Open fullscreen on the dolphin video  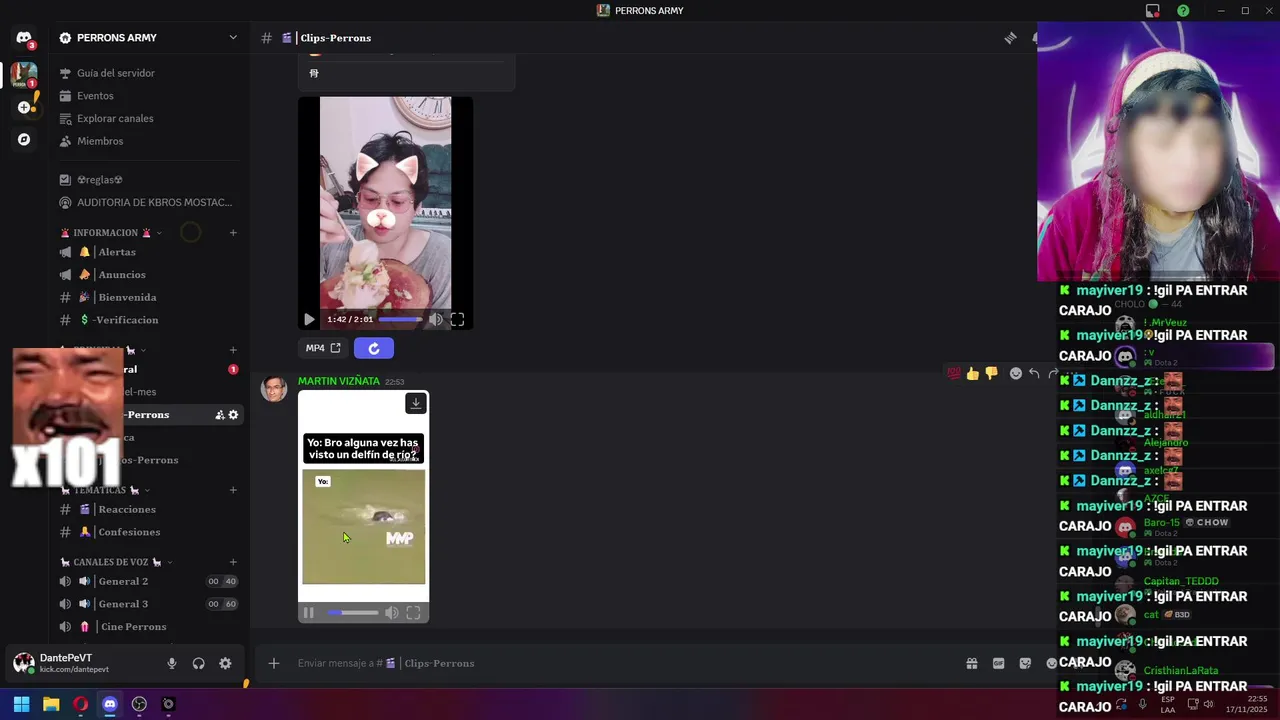[413, 613]
